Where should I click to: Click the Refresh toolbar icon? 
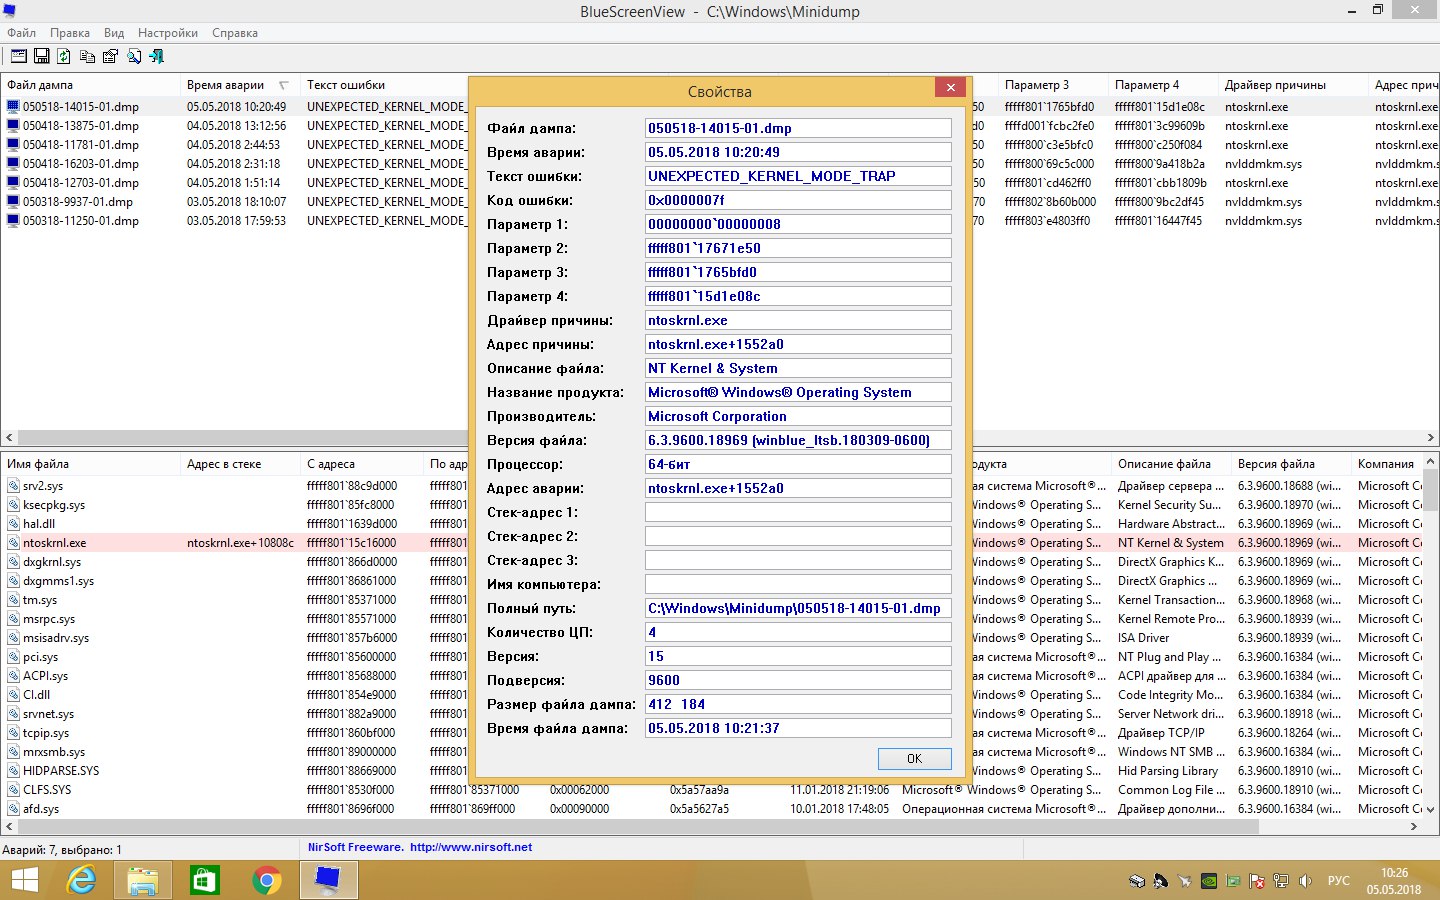point(64,56)
